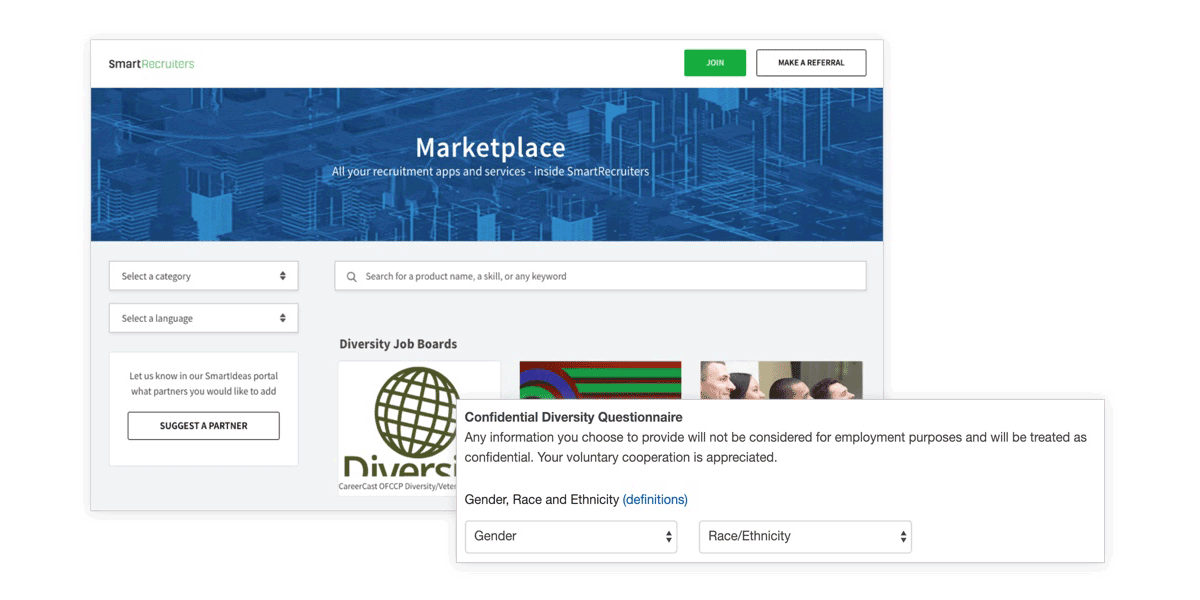Click the magnifier icon in search box
The width and height of the screenshot is (1200, 600).
tap(351, 277)
